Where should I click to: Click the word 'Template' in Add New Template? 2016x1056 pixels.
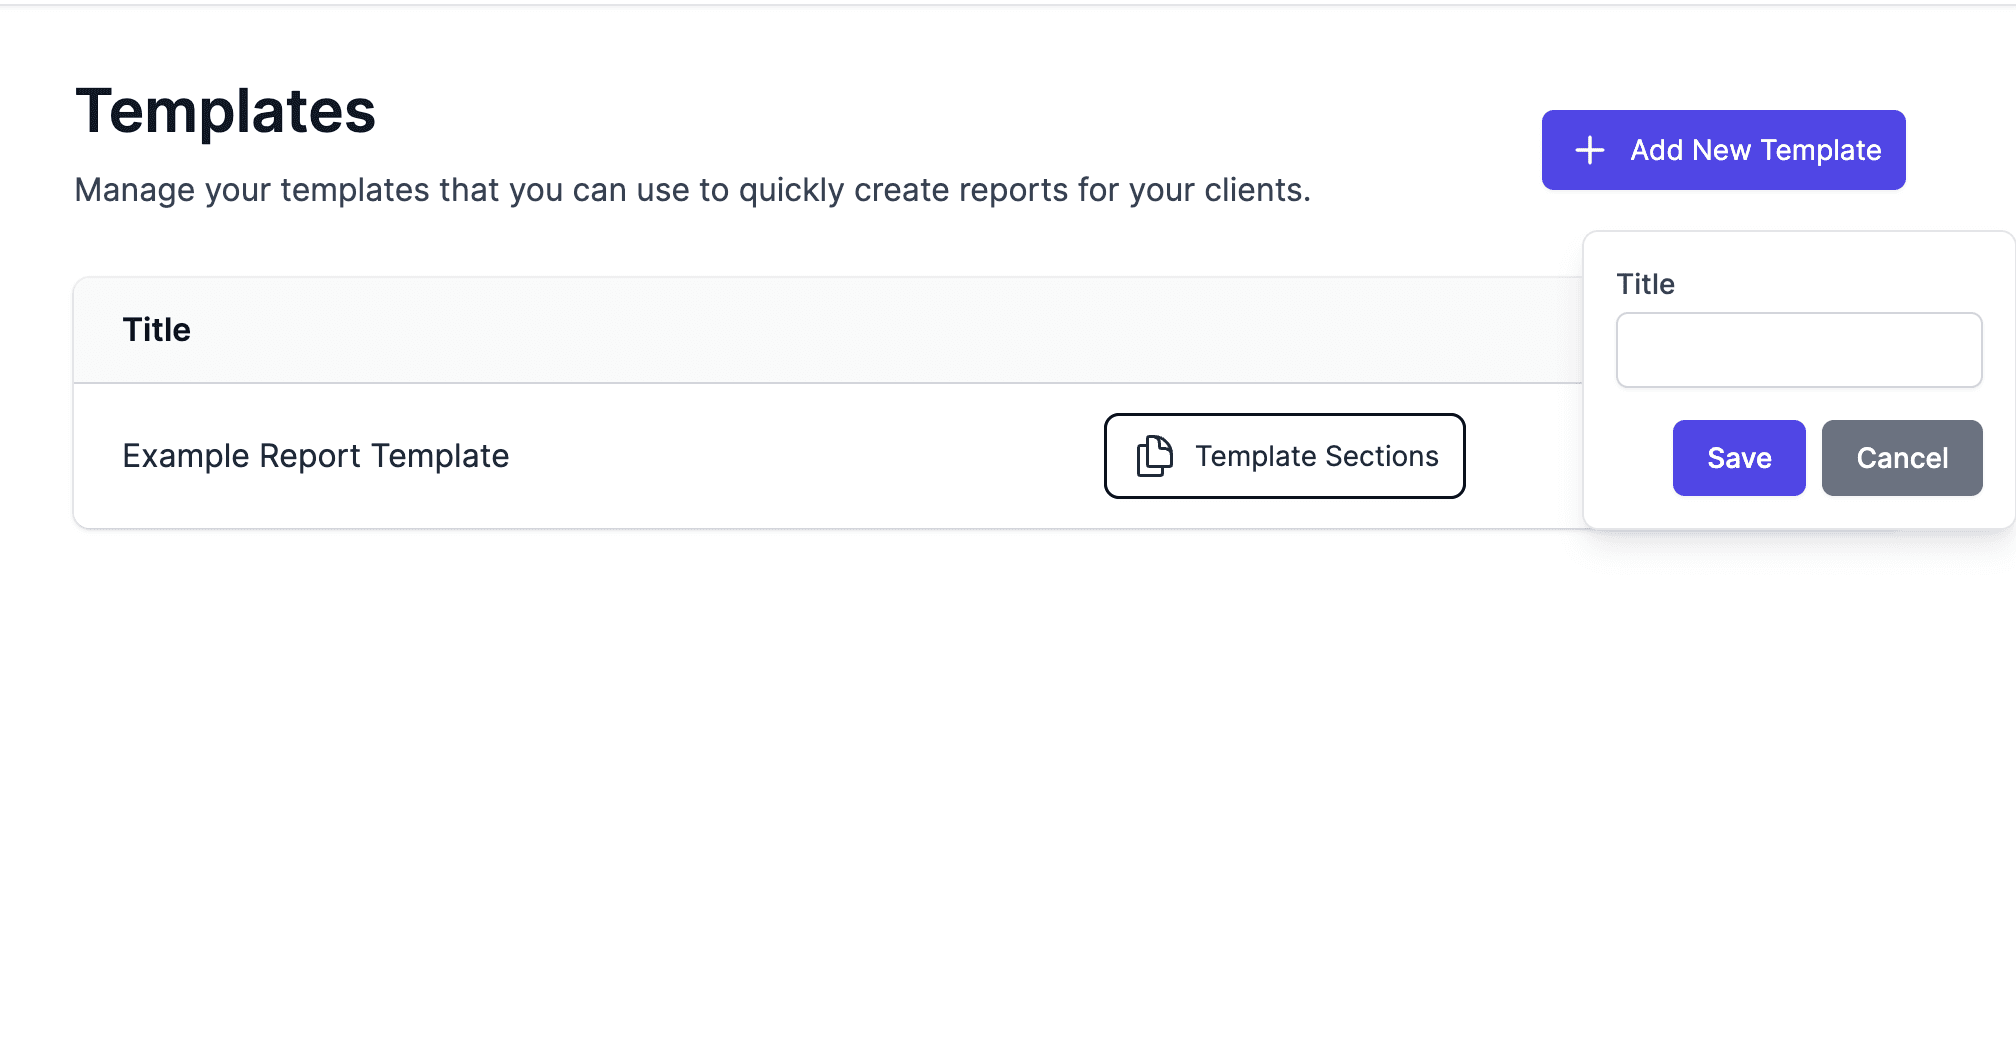(1820, 150)
